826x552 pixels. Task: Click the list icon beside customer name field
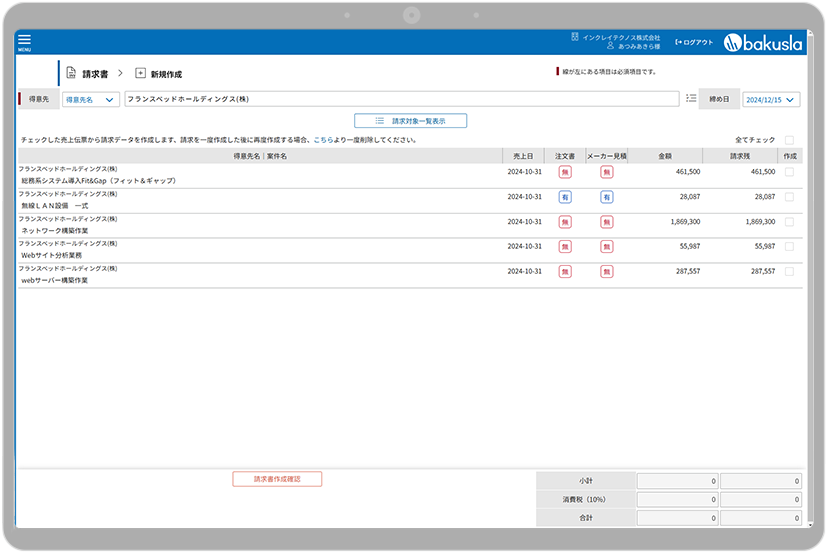point(691,99)
